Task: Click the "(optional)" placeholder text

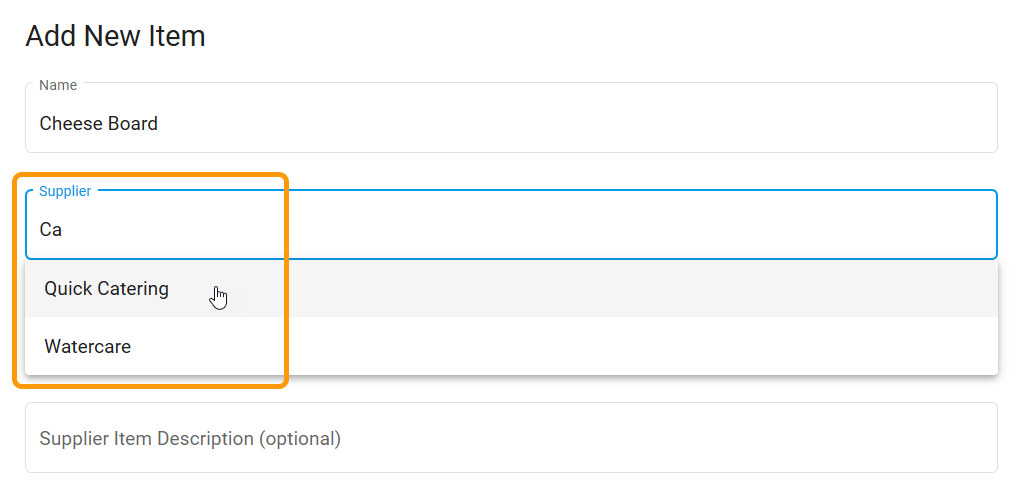Action: point(300,439)
